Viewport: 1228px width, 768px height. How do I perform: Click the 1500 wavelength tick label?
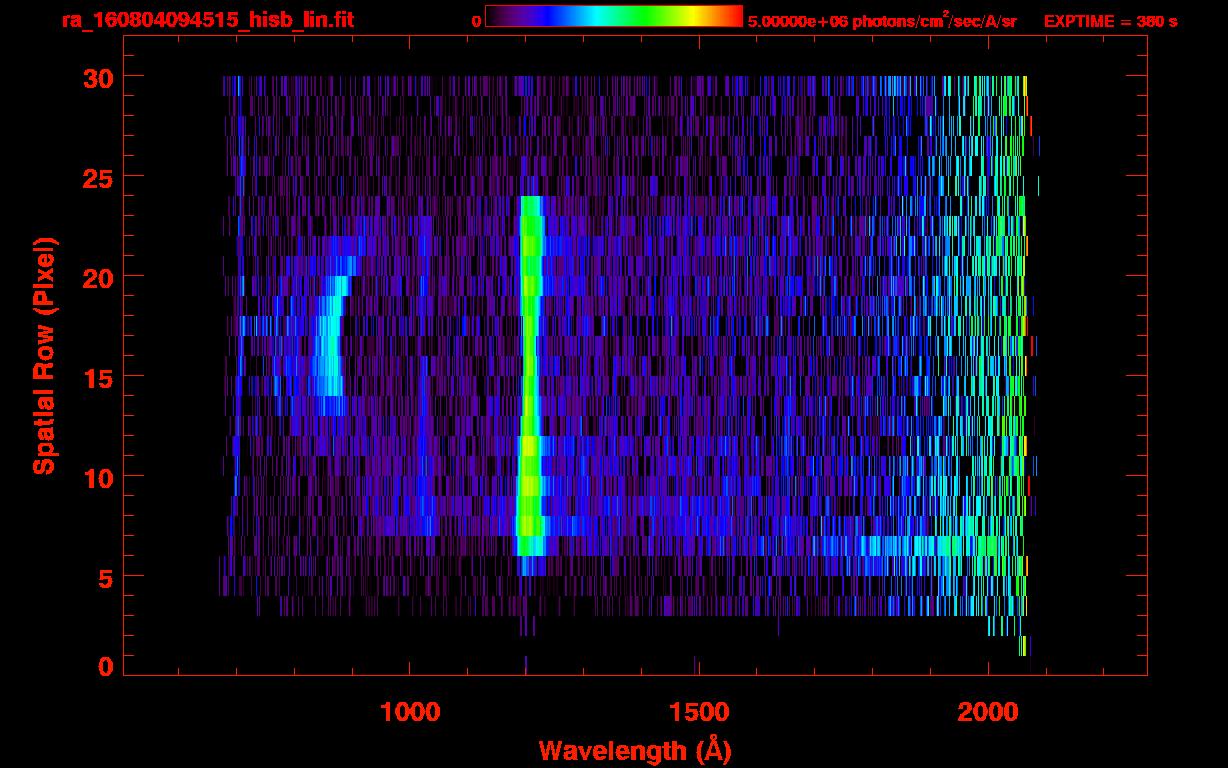click(699, 712)
